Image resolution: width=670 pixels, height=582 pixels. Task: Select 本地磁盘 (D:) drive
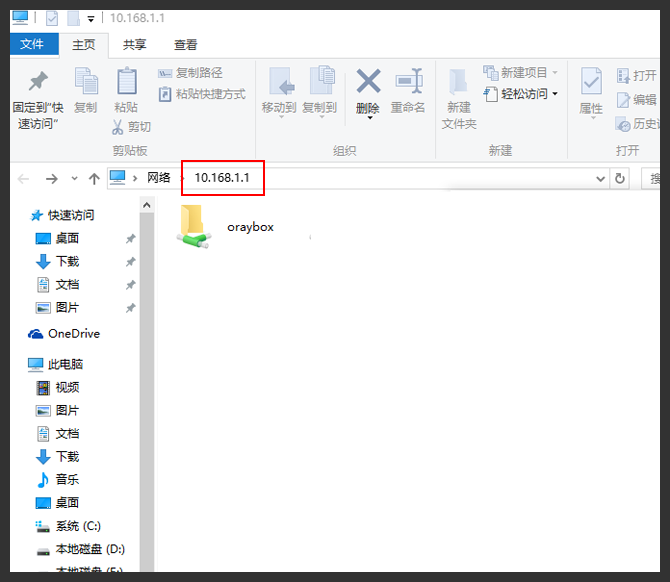tap(80, 549)
